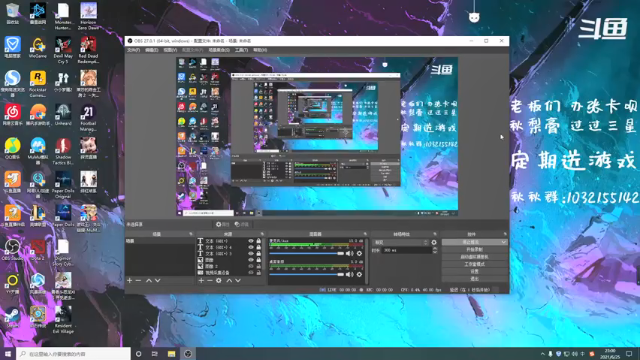Open 桌面音频 audio settings gear
The height and width of the screenshot is (360, 640).
click(359, 274)
